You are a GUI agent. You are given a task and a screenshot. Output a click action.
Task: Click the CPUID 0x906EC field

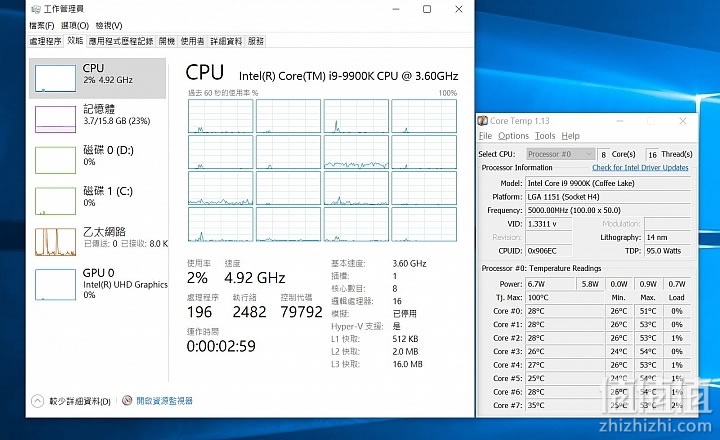pyautogui.click(x=549, y=251)
